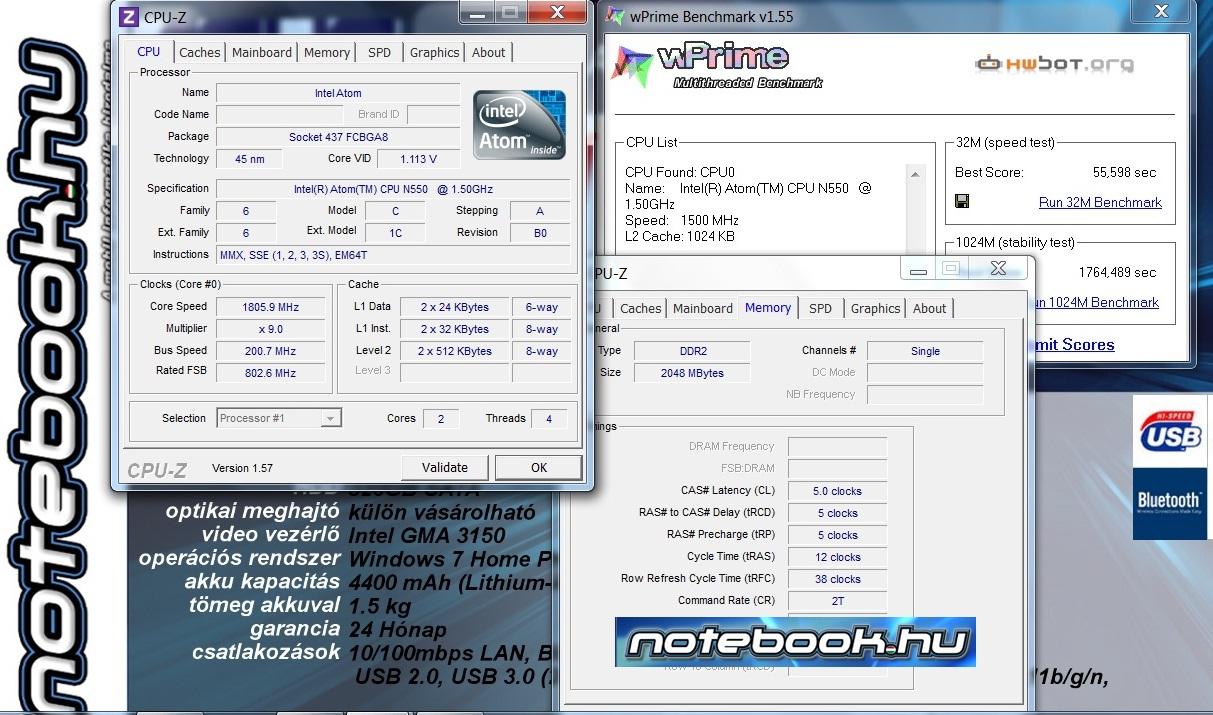Click the Name field showing Intel Atom

338,93
